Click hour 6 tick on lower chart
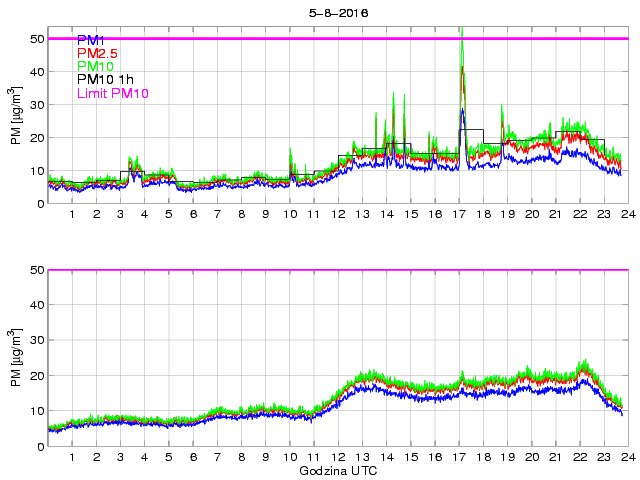Screen dimensions: 640x480 pyautogui.click(x=193, y=457)
